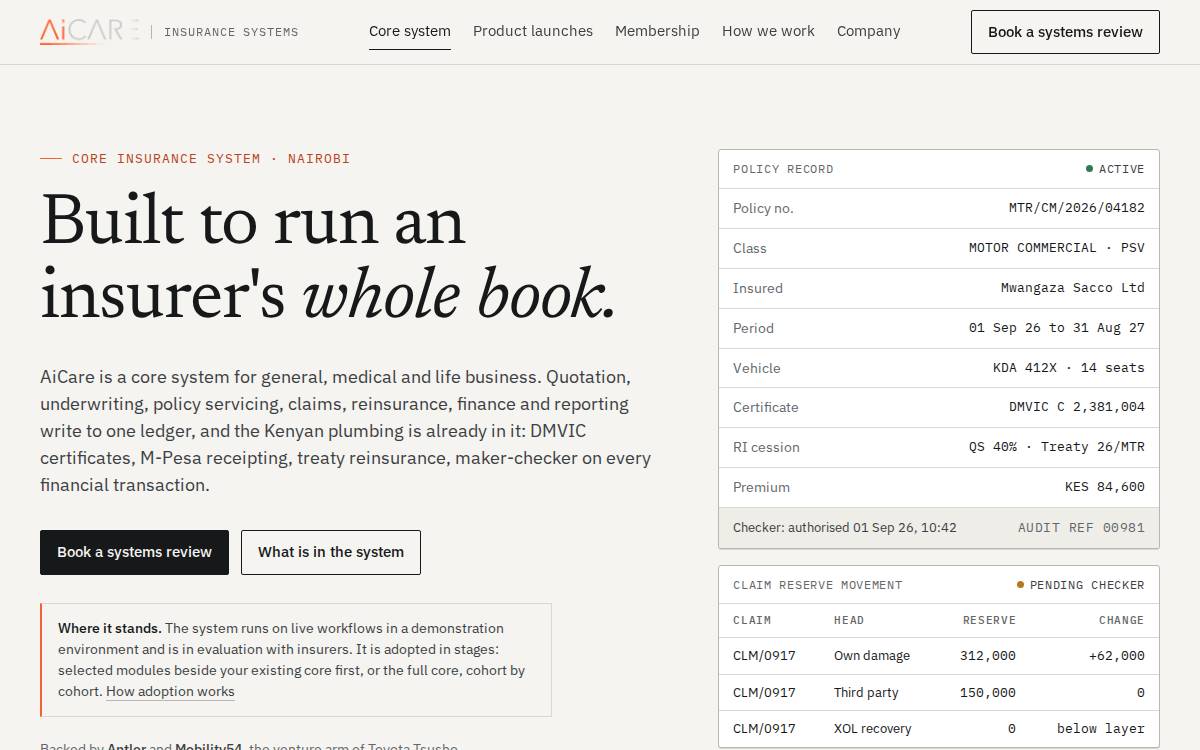The image size is (1200, 750).
Task: Click dark Book a systems review button
Action: [134, 552]
